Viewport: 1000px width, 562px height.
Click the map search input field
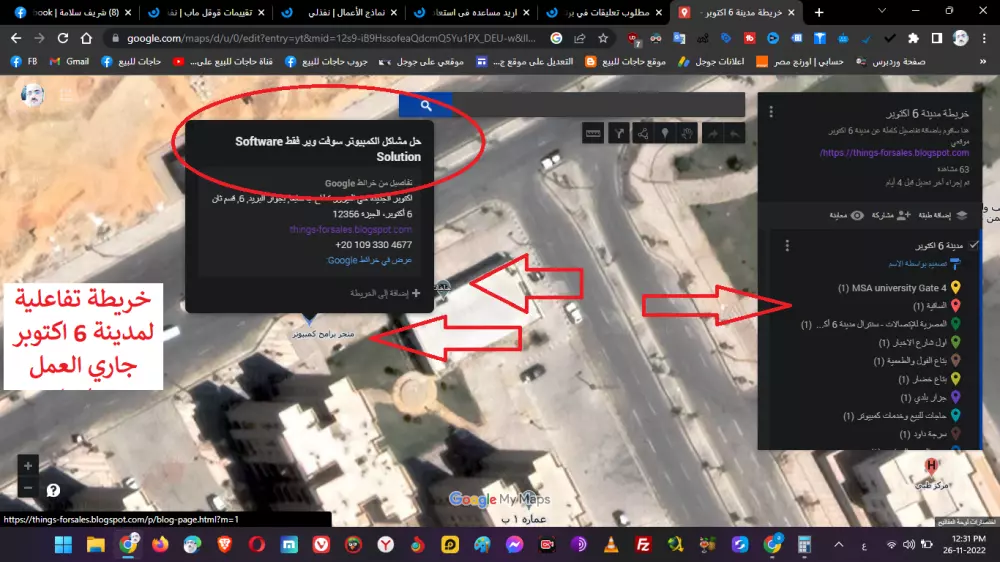pyautogui.click(x=598, y=105)
